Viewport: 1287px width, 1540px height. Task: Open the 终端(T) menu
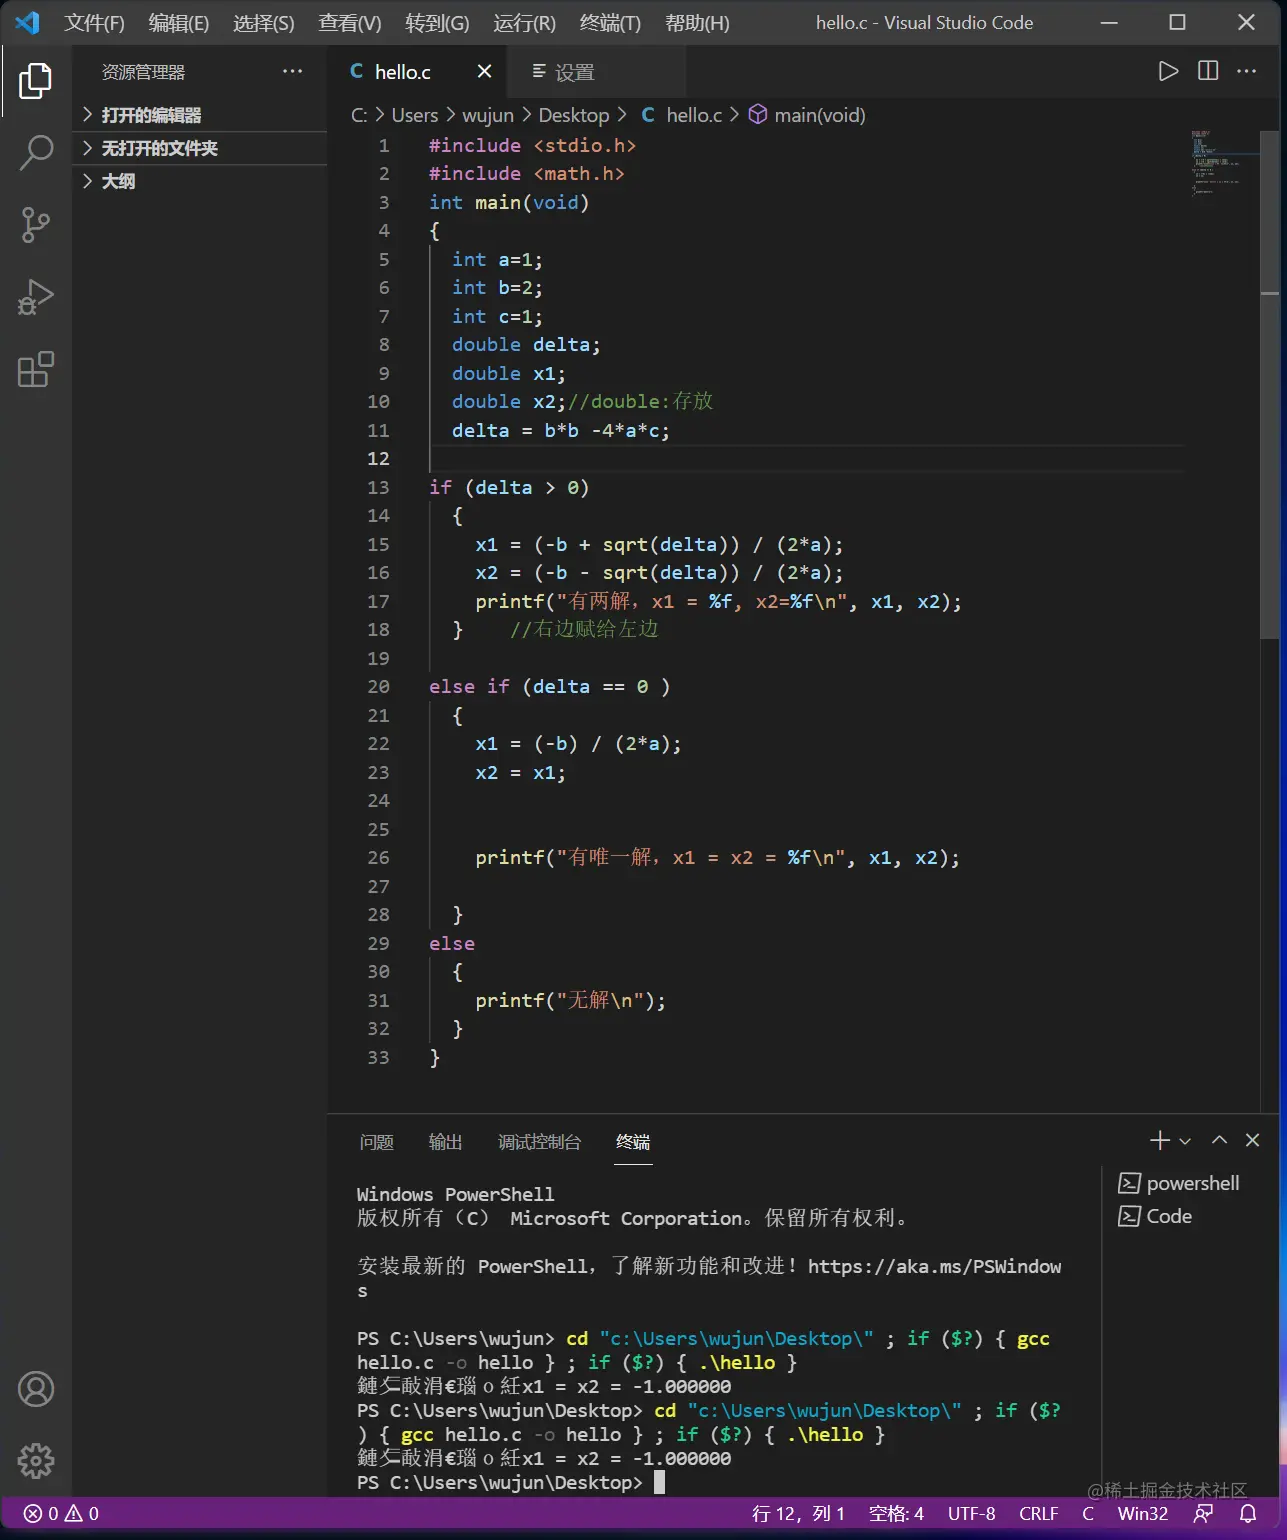[610, 23]
